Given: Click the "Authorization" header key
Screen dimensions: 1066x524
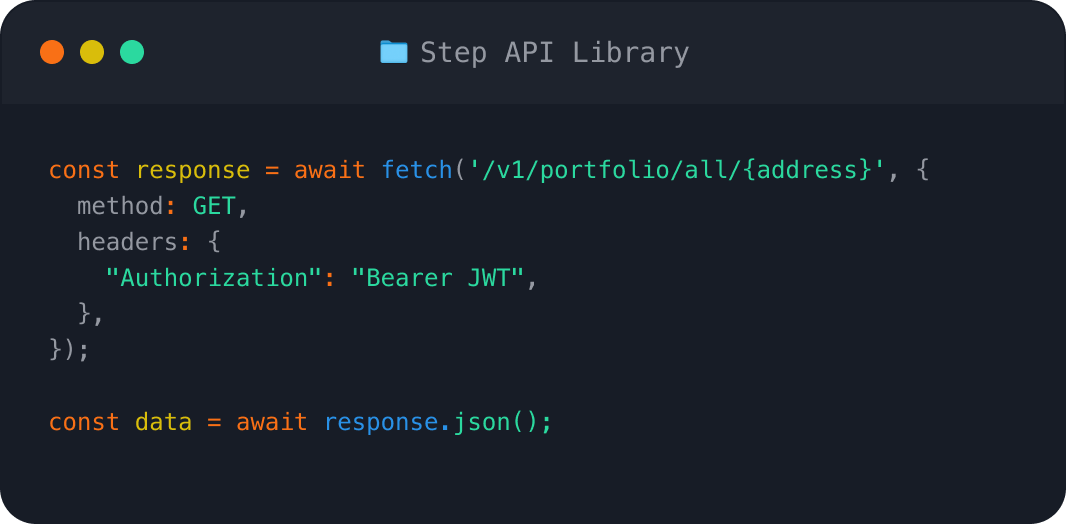Looking at the screenshot, I should click(x=214, y=278).
